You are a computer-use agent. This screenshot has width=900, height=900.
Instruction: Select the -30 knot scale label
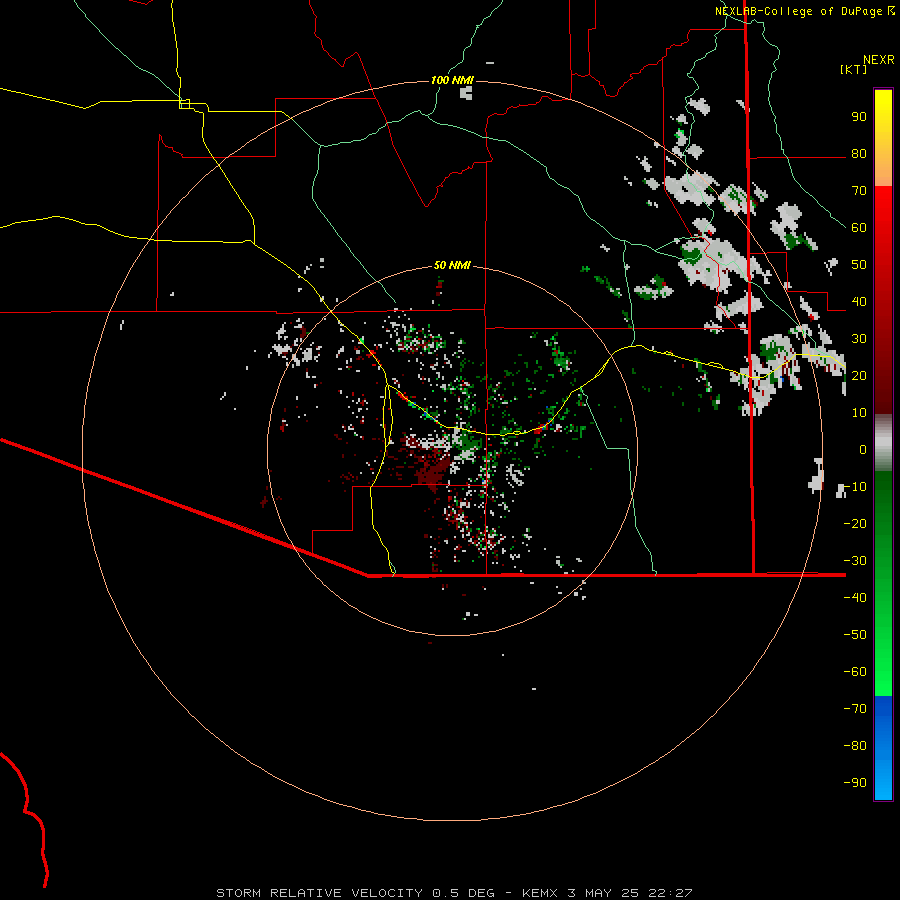855,561
